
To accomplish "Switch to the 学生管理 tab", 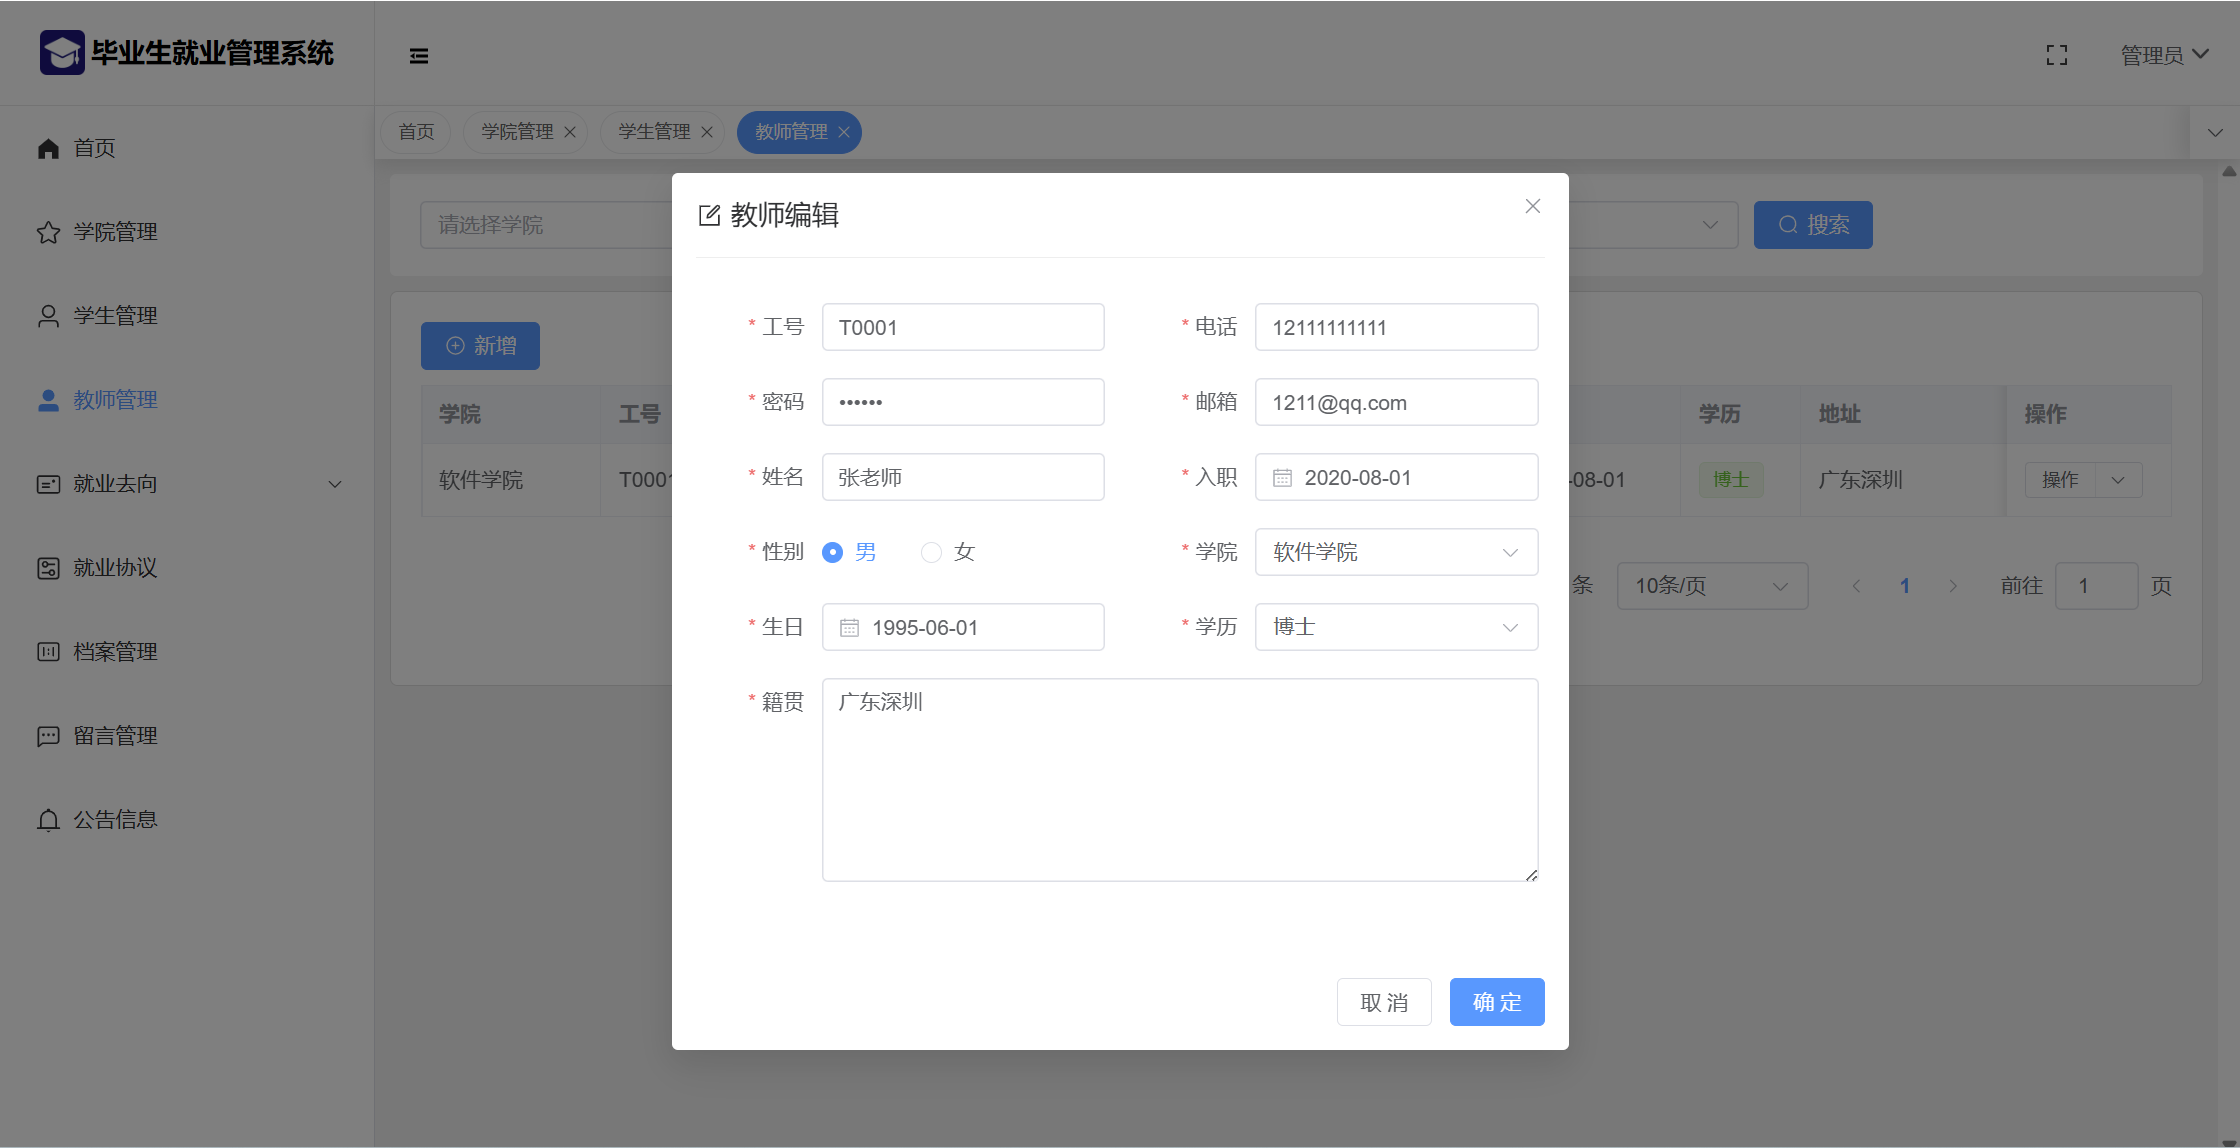I will click(654, 132).
